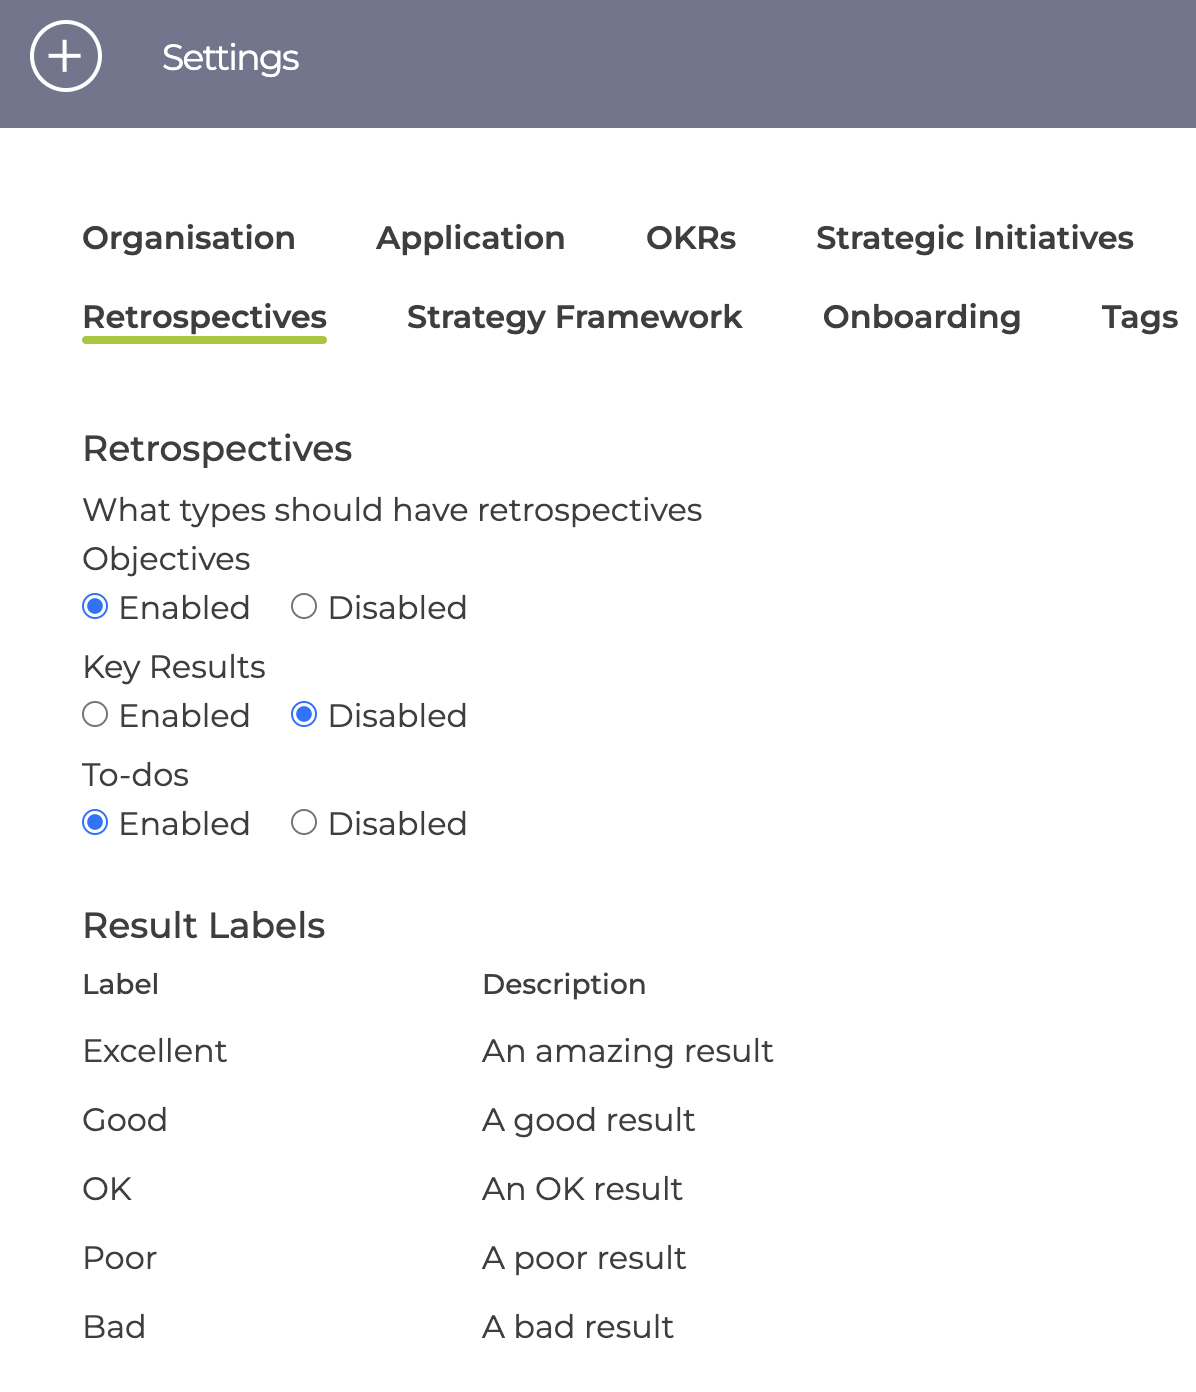This screenshot has height=1392, width=1196.
Task: Disable retrospectives for To-dos
Action: click(x=304, y=823)
